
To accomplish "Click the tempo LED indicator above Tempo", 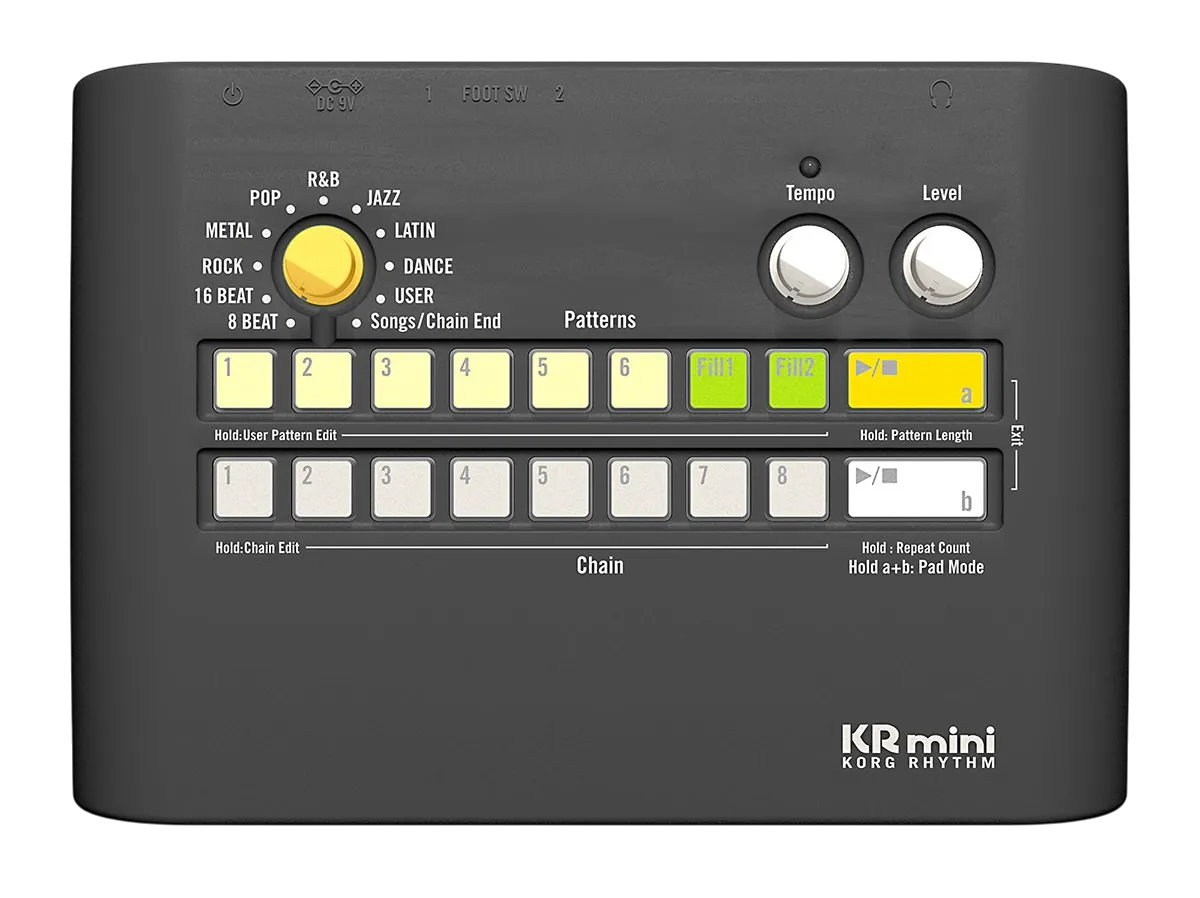I will click(x=810, y=165).
